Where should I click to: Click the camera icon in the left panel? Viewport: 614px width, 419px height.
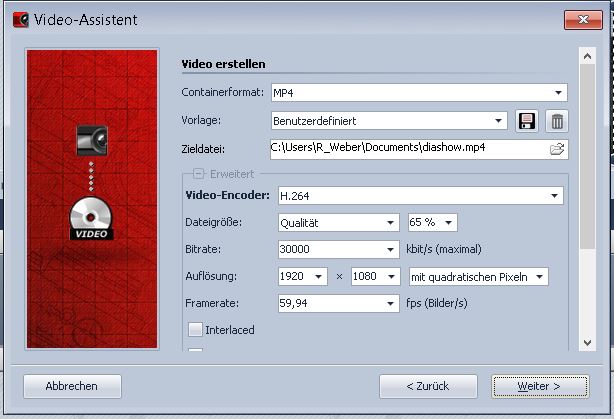[x=92, y=140]
